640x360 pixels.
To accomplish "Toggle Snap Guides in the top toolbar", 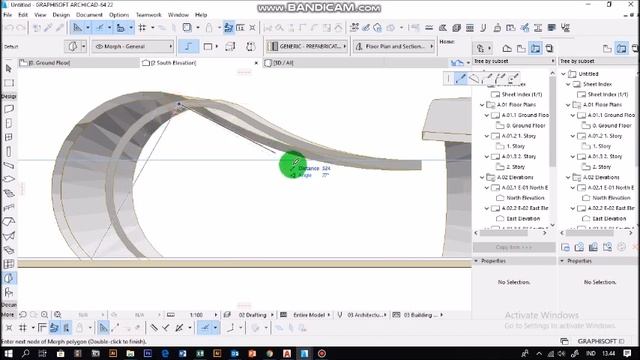I will 100,28.
